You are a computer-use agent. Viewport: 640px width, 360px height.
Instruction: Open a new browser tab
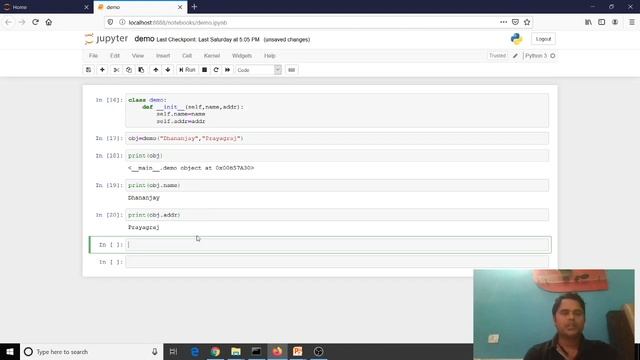(x=194, y=7)
